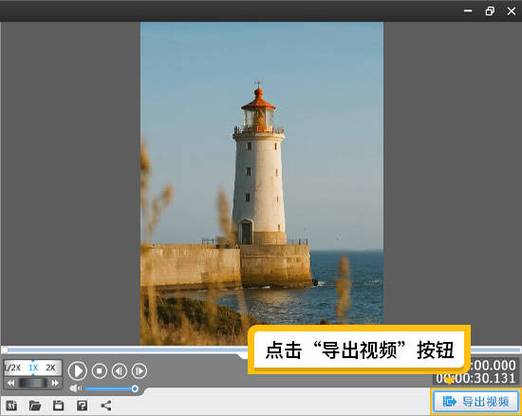The image size is (522, 416).
Task: Click the volume slider handle
Action: (x=135, y=389)
